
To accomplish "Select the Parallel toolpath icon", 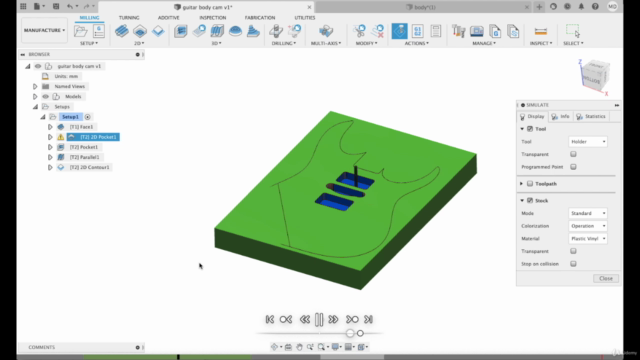I will pos(217,31).
